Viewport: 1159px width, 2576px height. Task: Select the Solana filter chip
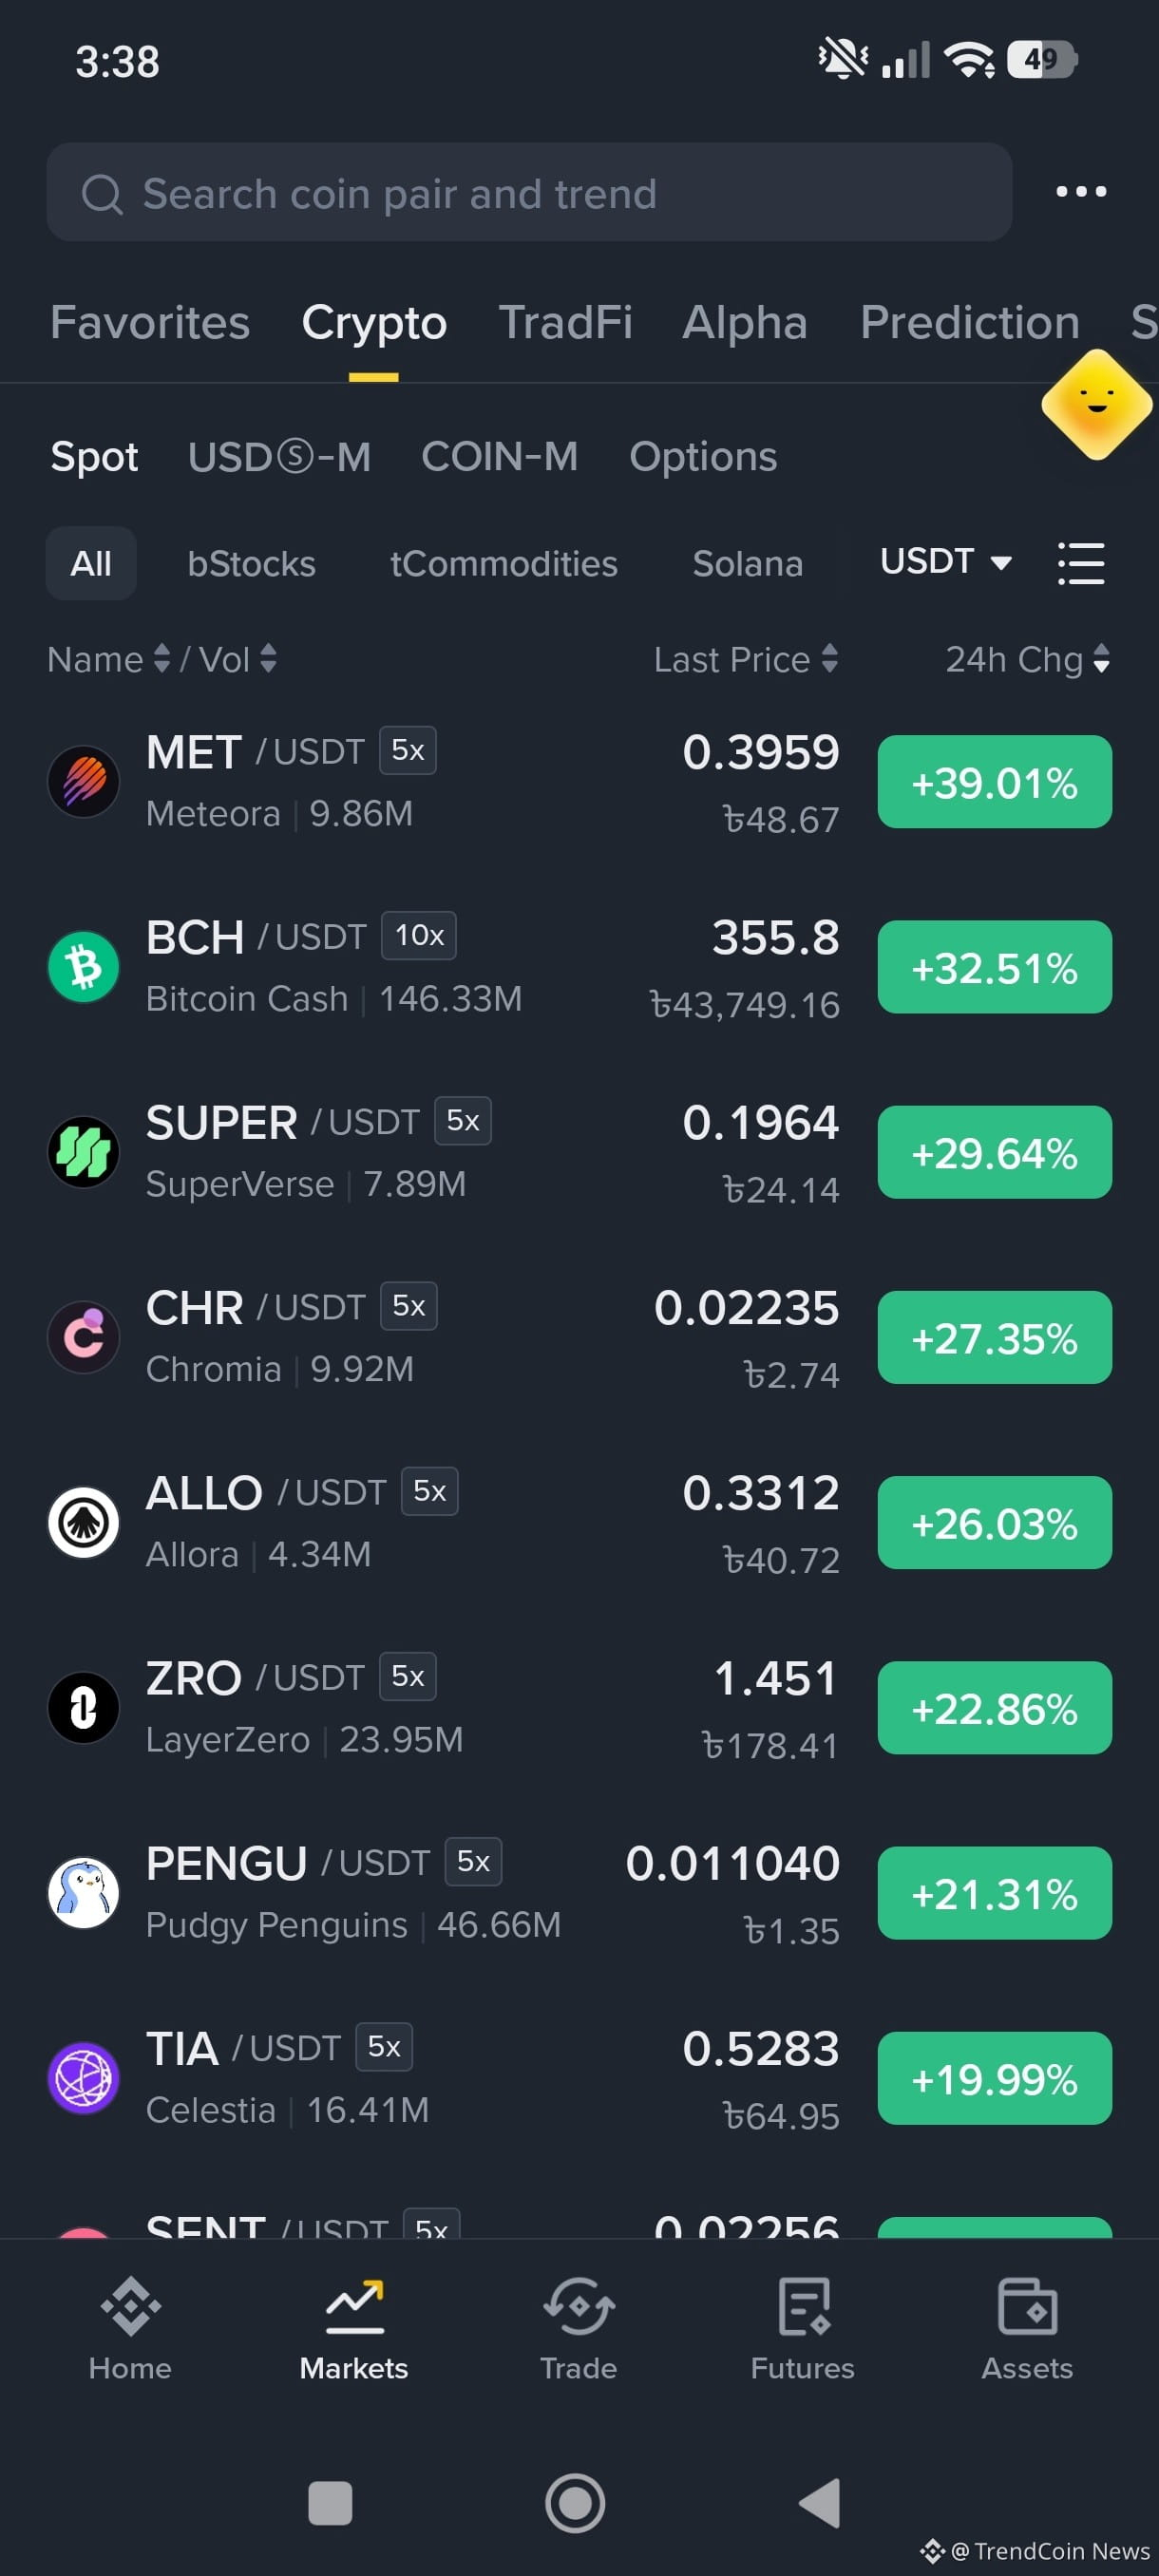(748, 564)
